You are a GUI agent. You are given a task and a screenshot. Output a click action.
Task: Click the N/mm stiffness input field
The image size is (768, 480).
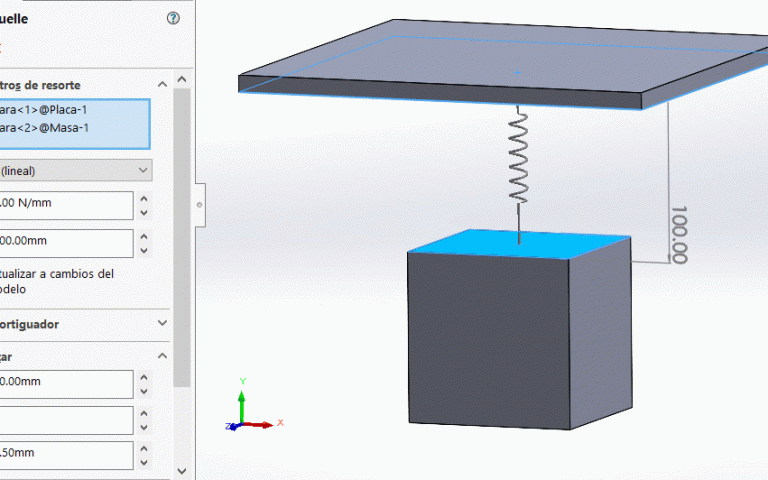tap(66, 205)
